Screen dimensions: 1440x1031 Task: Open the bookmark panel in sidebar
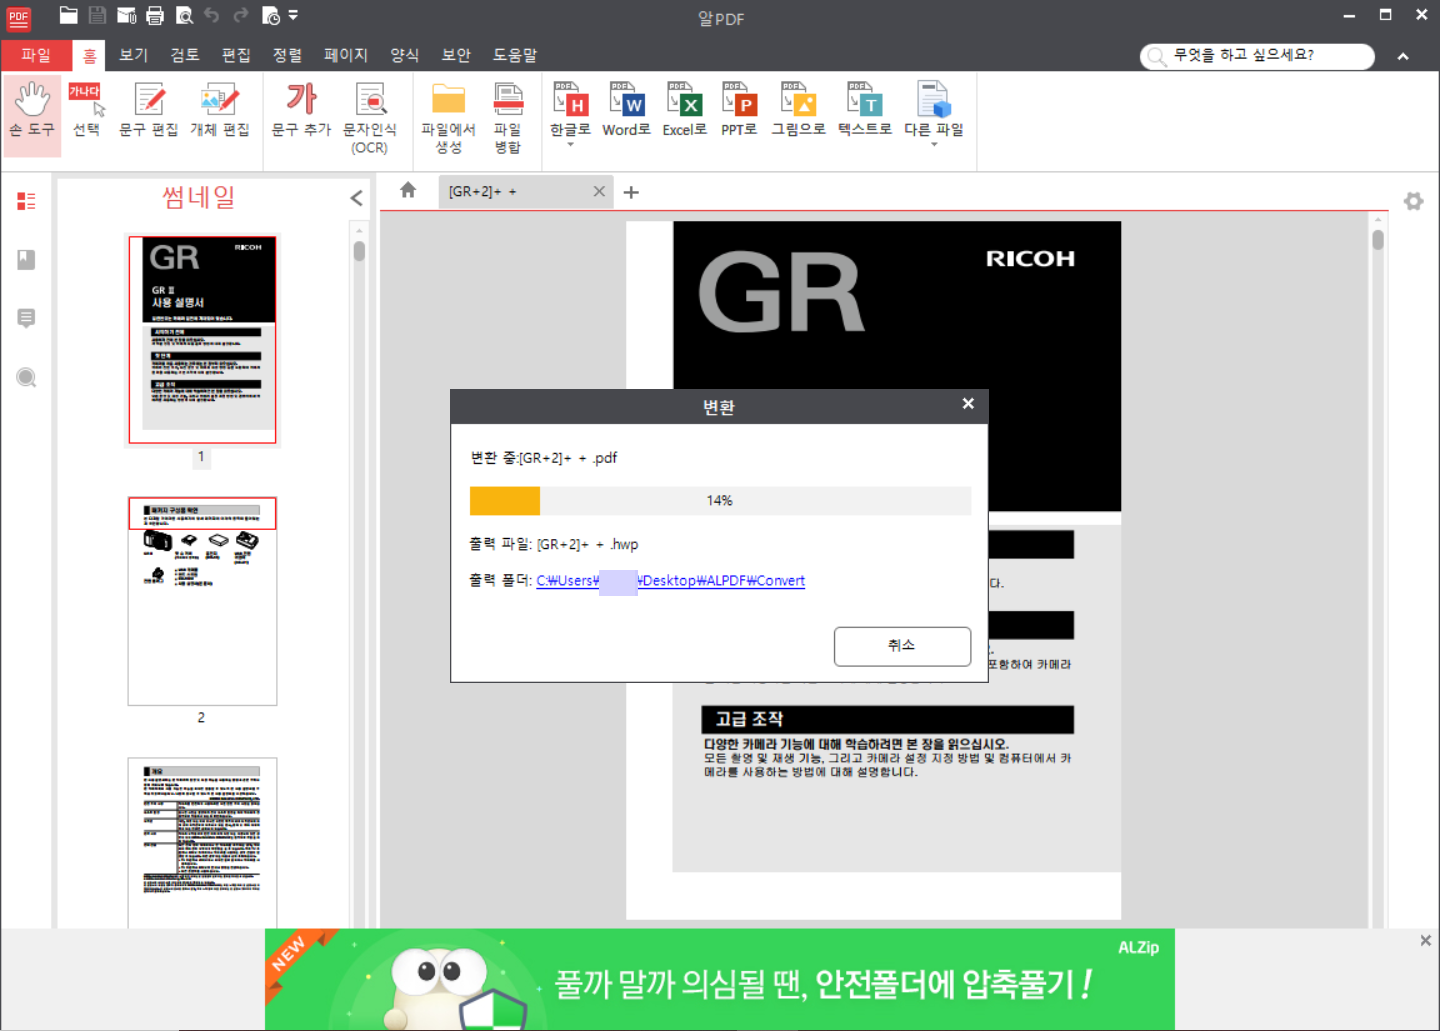(27, 260)
